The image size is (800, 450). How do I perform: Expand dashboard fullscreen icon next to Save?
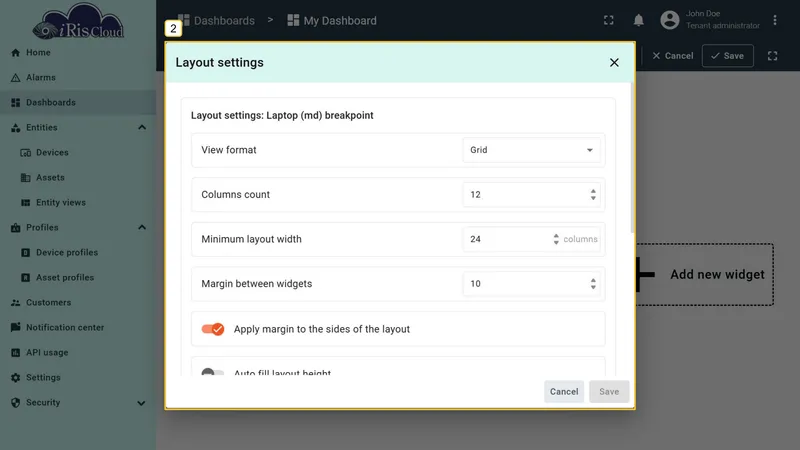pos(772,56)
